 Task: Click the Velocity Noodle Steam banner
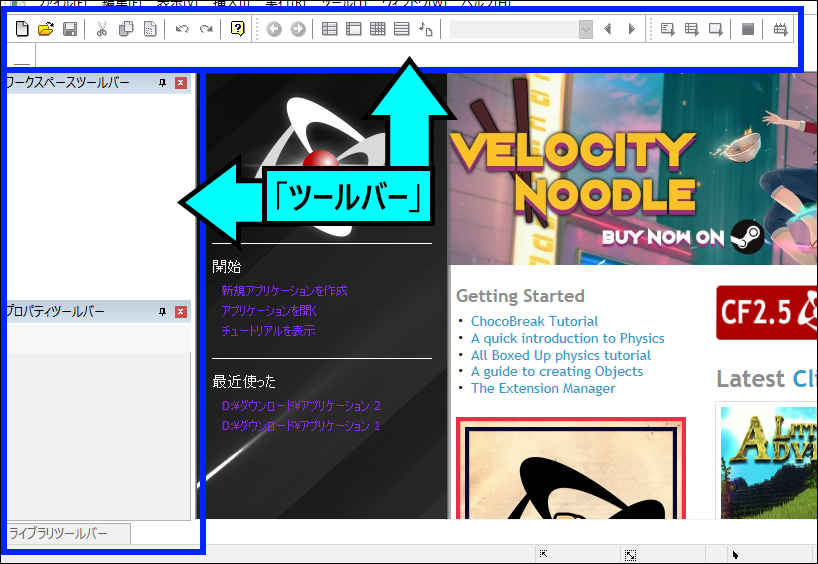632,169
